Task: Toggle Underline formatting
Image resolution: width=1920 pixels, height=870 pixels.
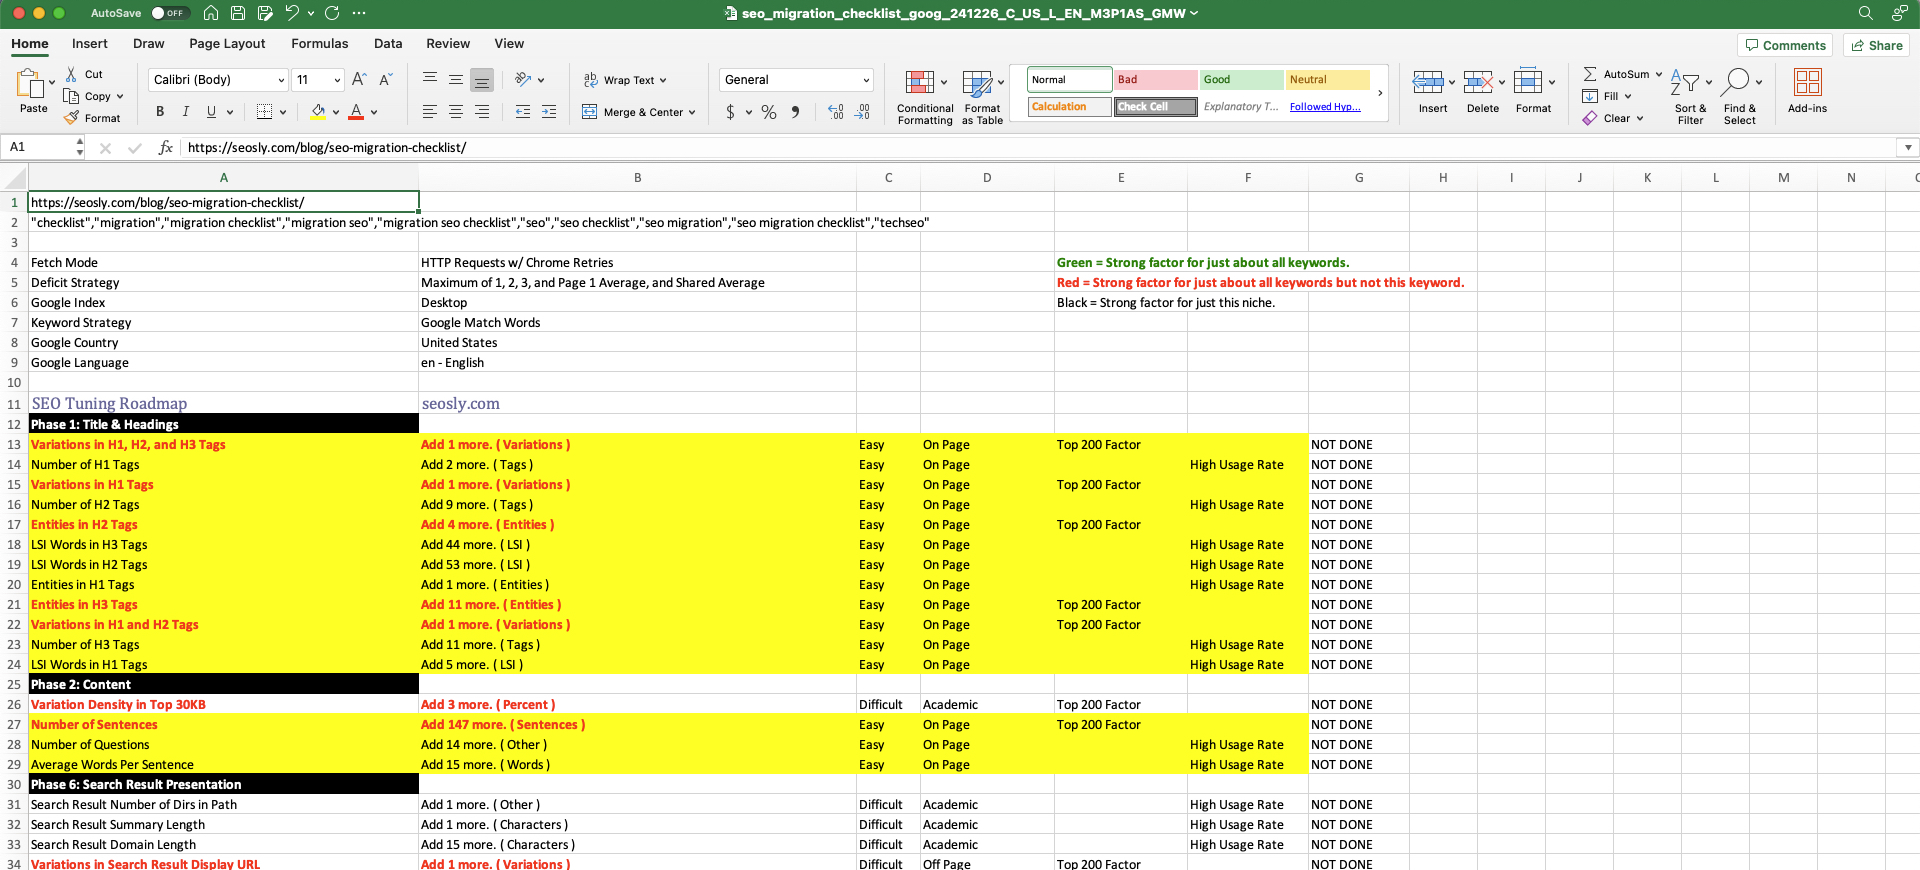Action: [211, 112]
